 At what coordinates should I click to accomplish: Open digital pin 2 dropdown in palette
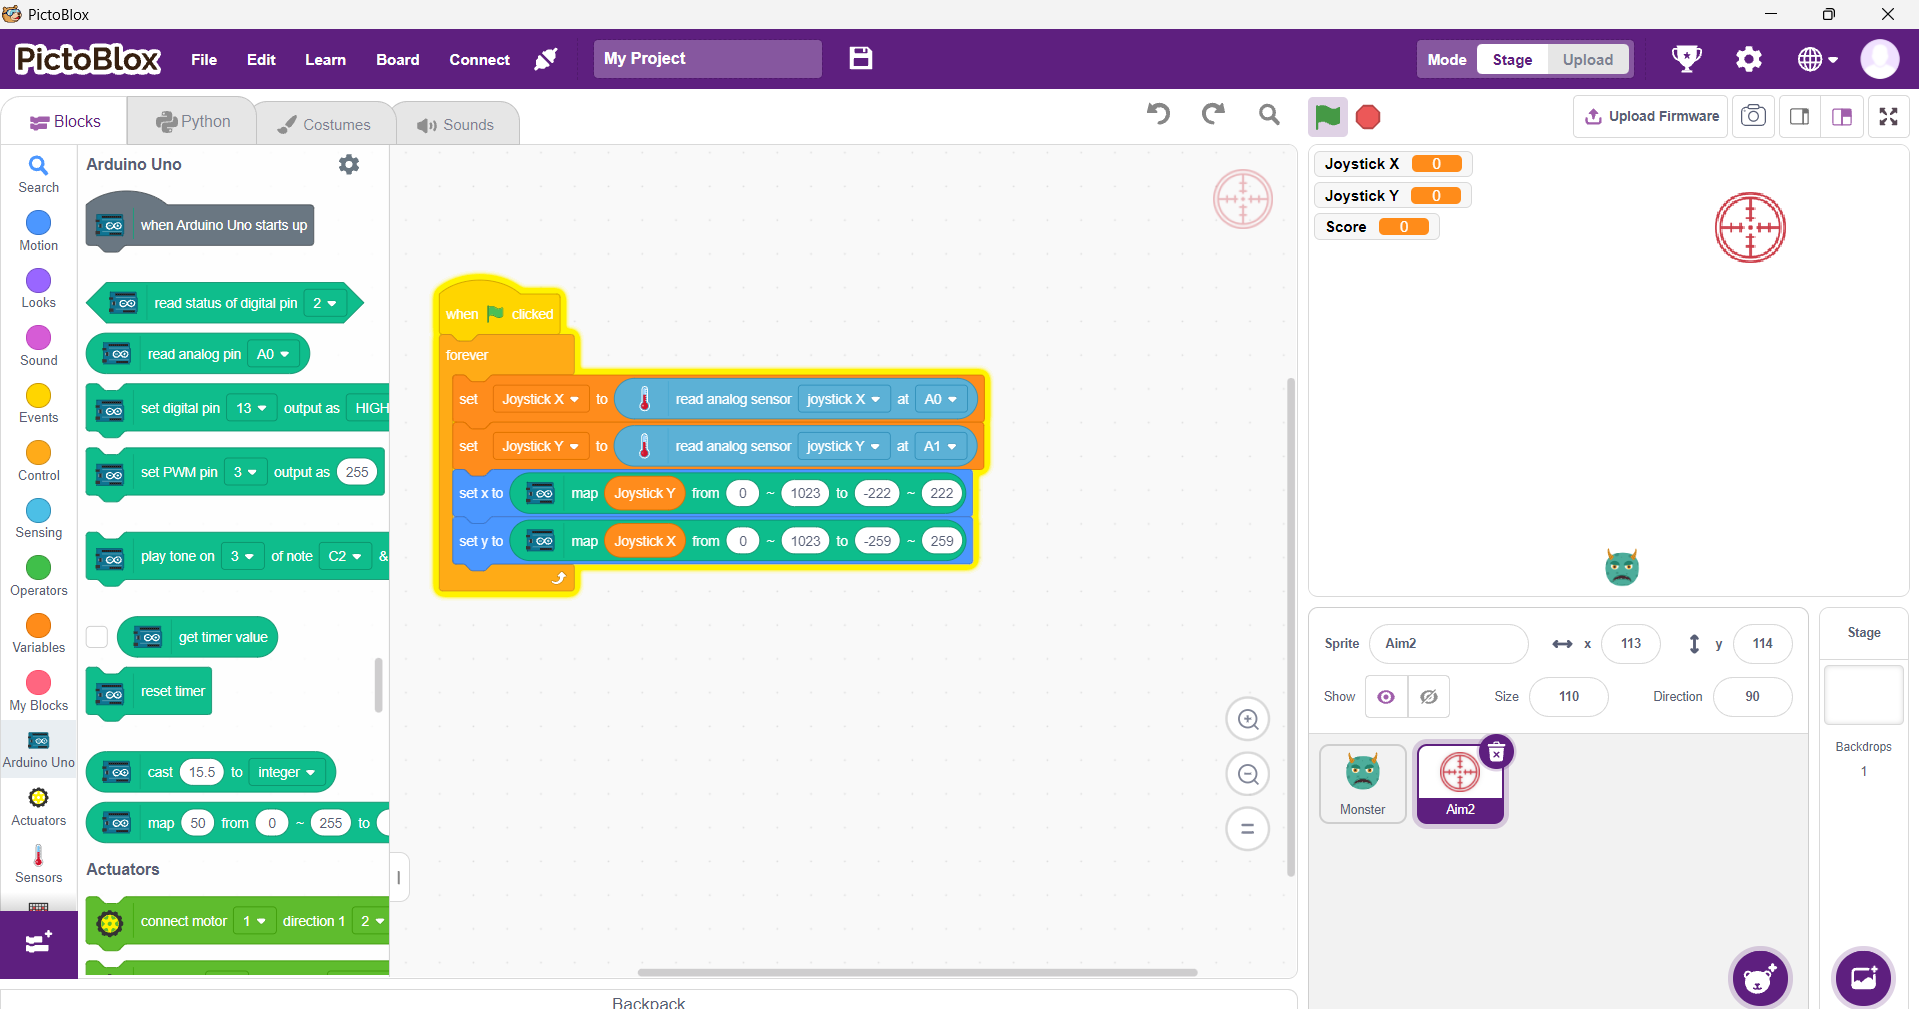[324, 303]
